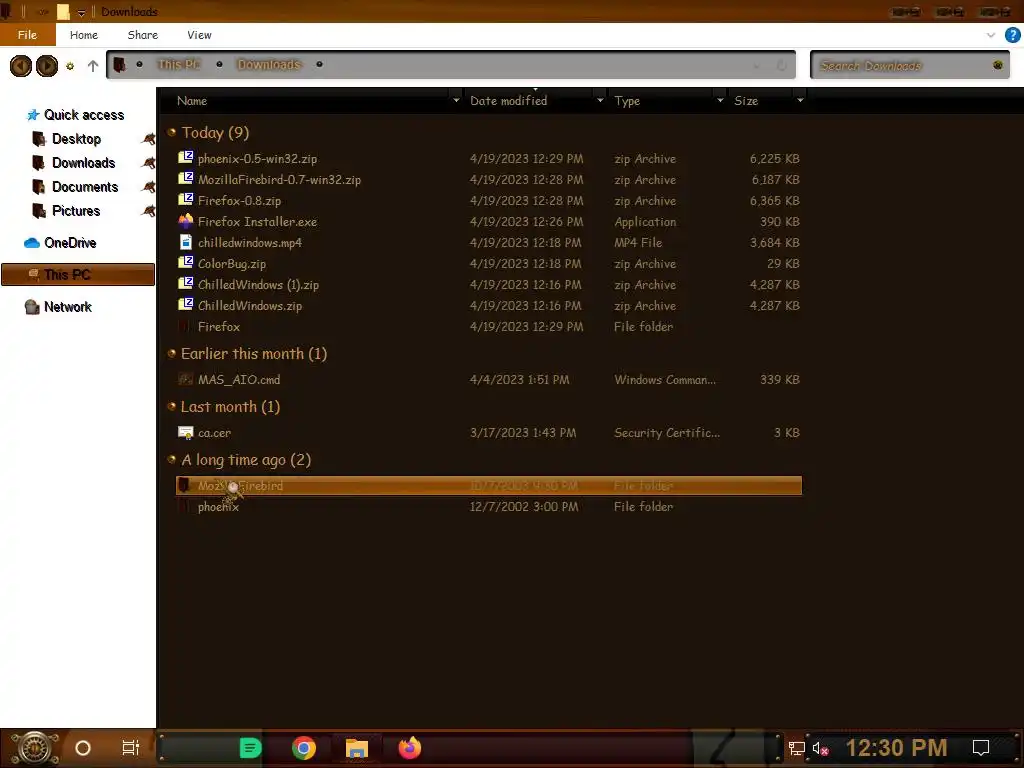Image resolution: width=1024 pixels, height=768 pixels.
Task: Collapse the A long time ago group
Action: [x=172, y=460]
